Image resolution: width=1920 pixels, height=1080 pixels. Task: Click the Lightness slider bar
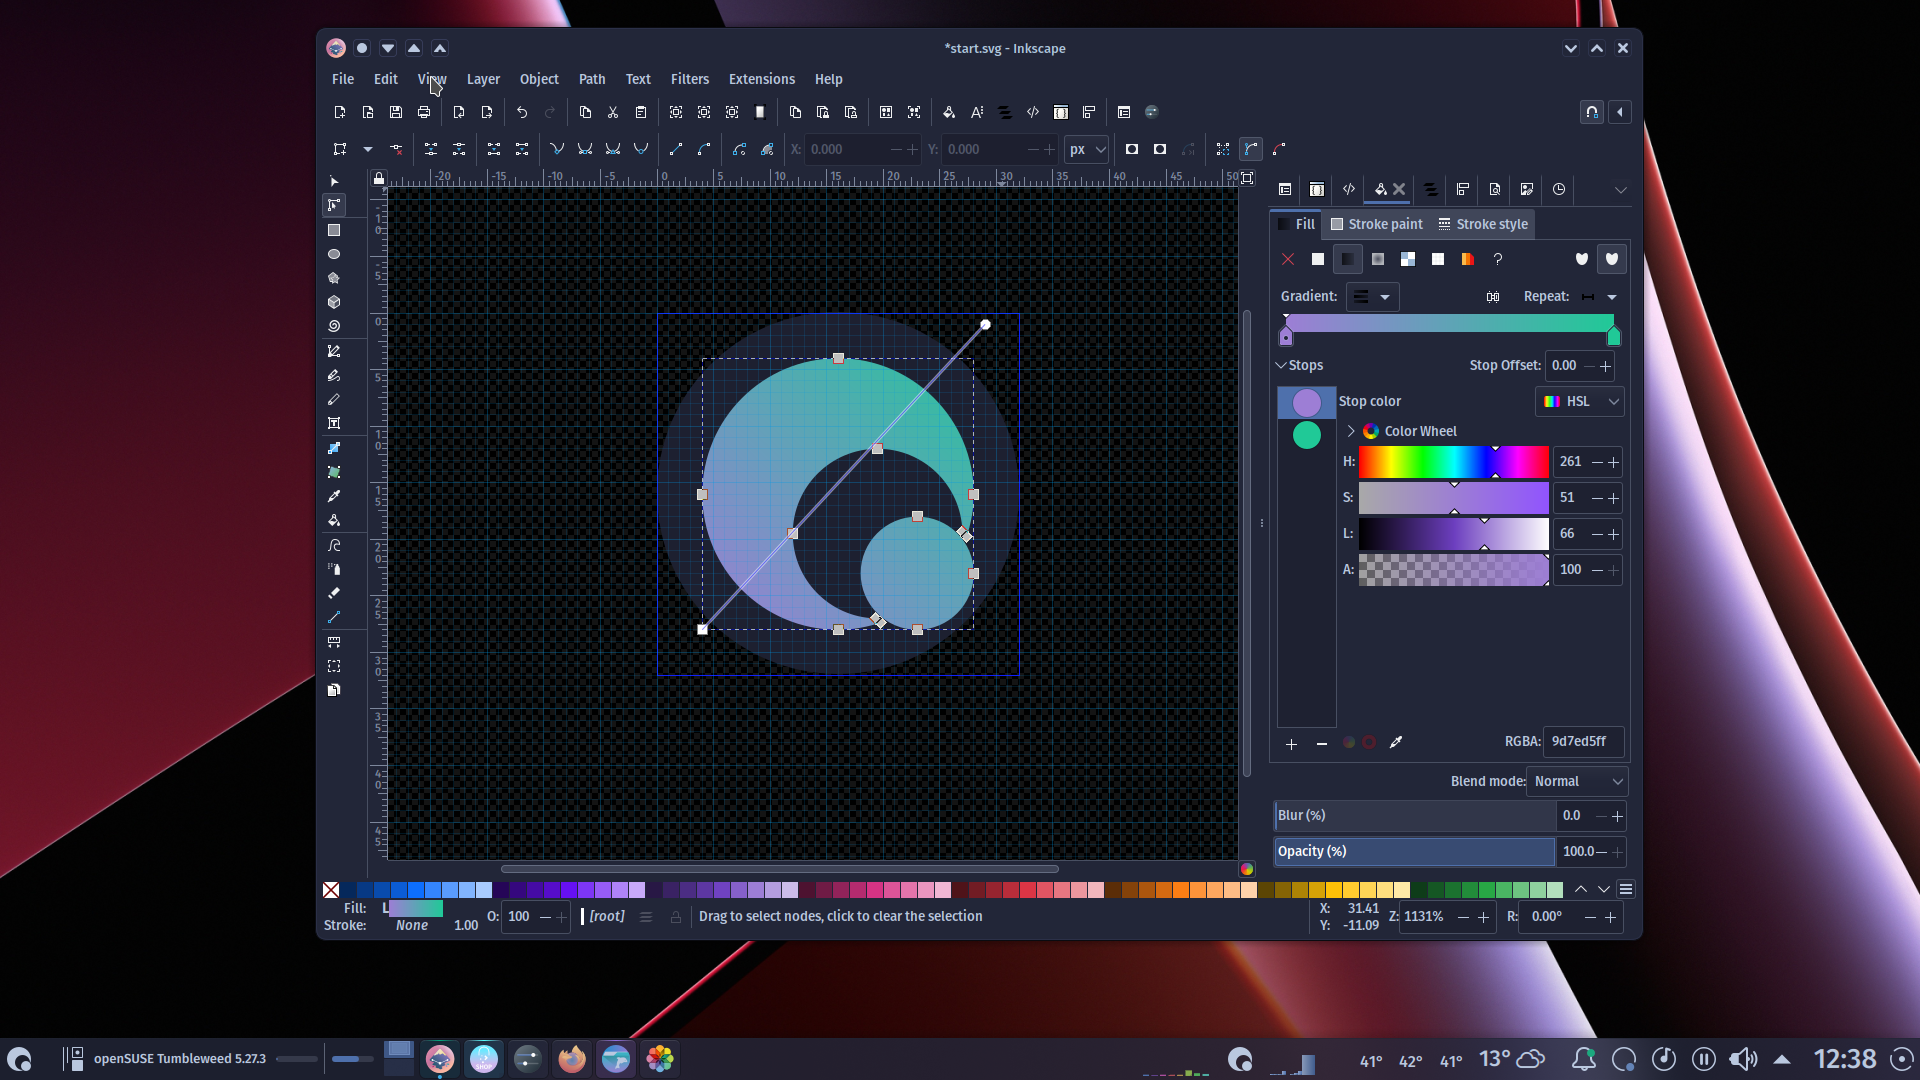[1453, 533]
